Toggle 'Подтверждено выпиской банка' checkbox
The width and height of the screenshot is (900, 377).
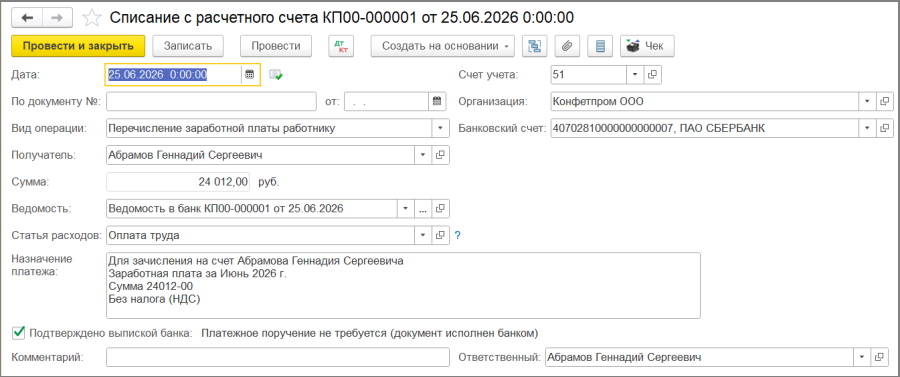click(x=19, y=332)
